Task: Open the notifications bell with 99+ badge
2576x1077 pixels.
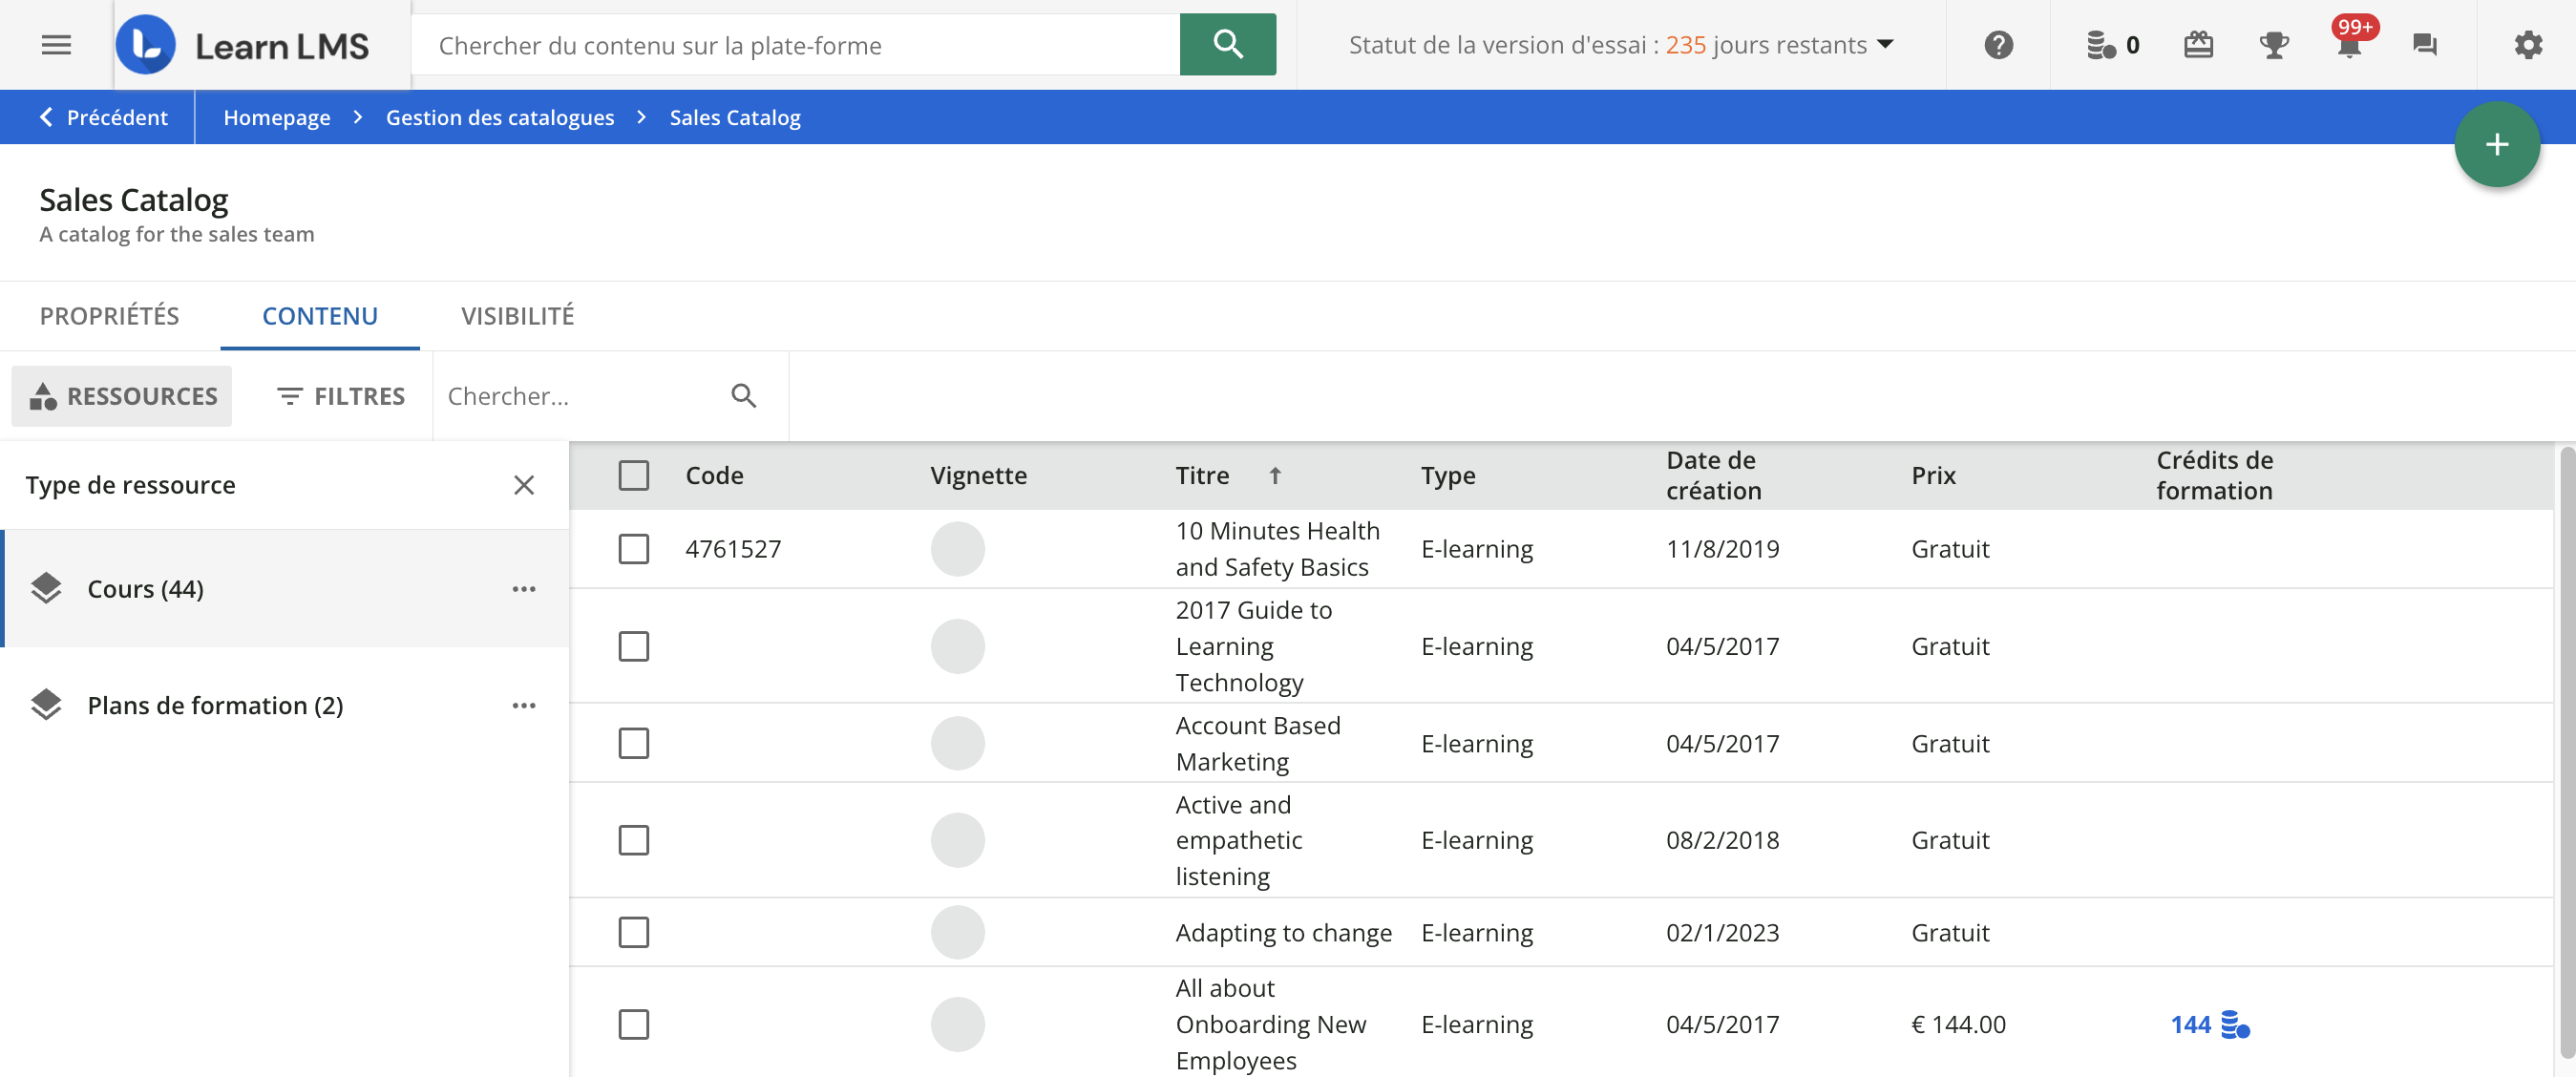Action: [x=2349, y=45]
